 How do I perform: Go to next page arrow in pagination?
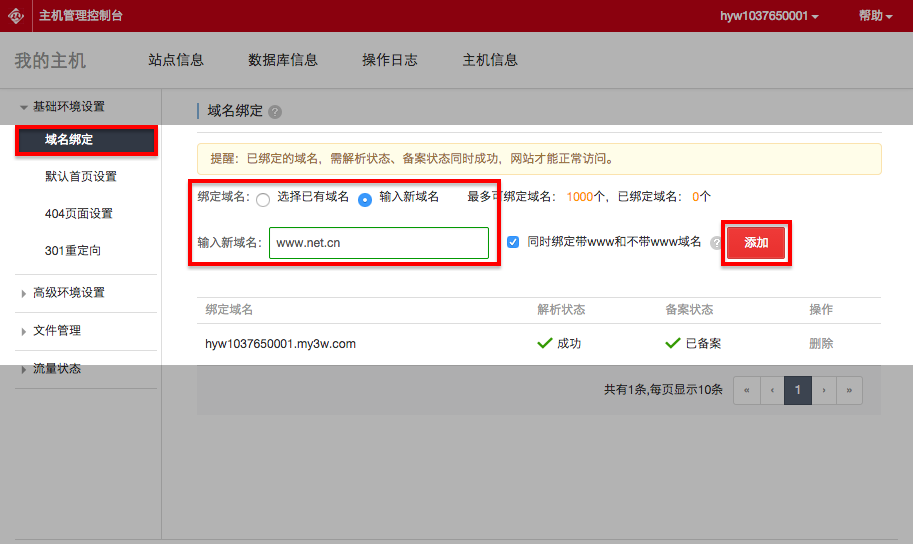tap(824, 390)
